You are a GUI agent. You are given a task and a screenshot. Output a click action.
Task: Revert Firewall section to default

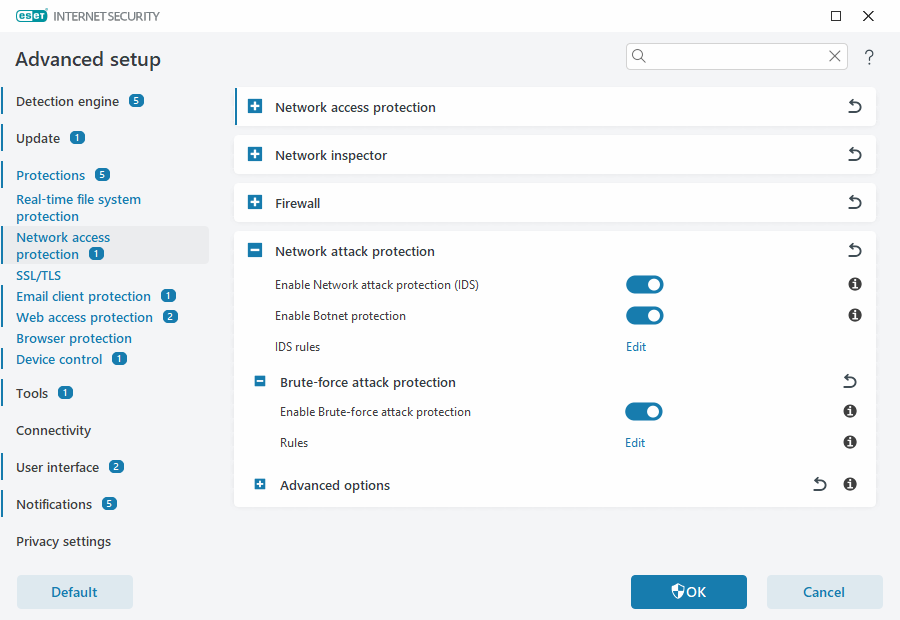pyautogui.click(x=855, y=202)
